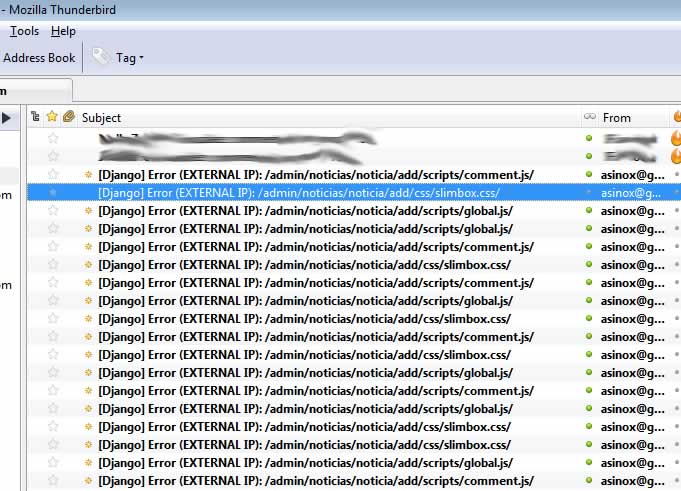The height and width of the screenshot is (491, 681).
Task: Star the global.js message directly below highlighted row
Action: 53,211
